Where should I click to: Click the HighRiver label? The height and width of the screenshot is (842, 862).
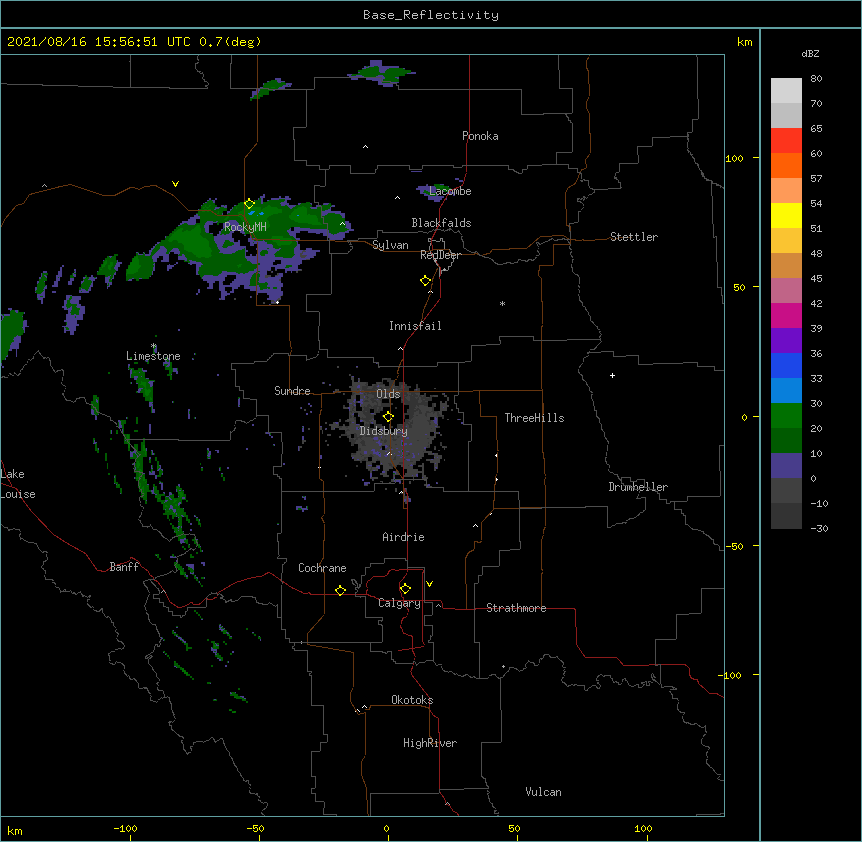click(x=430, y=743)
